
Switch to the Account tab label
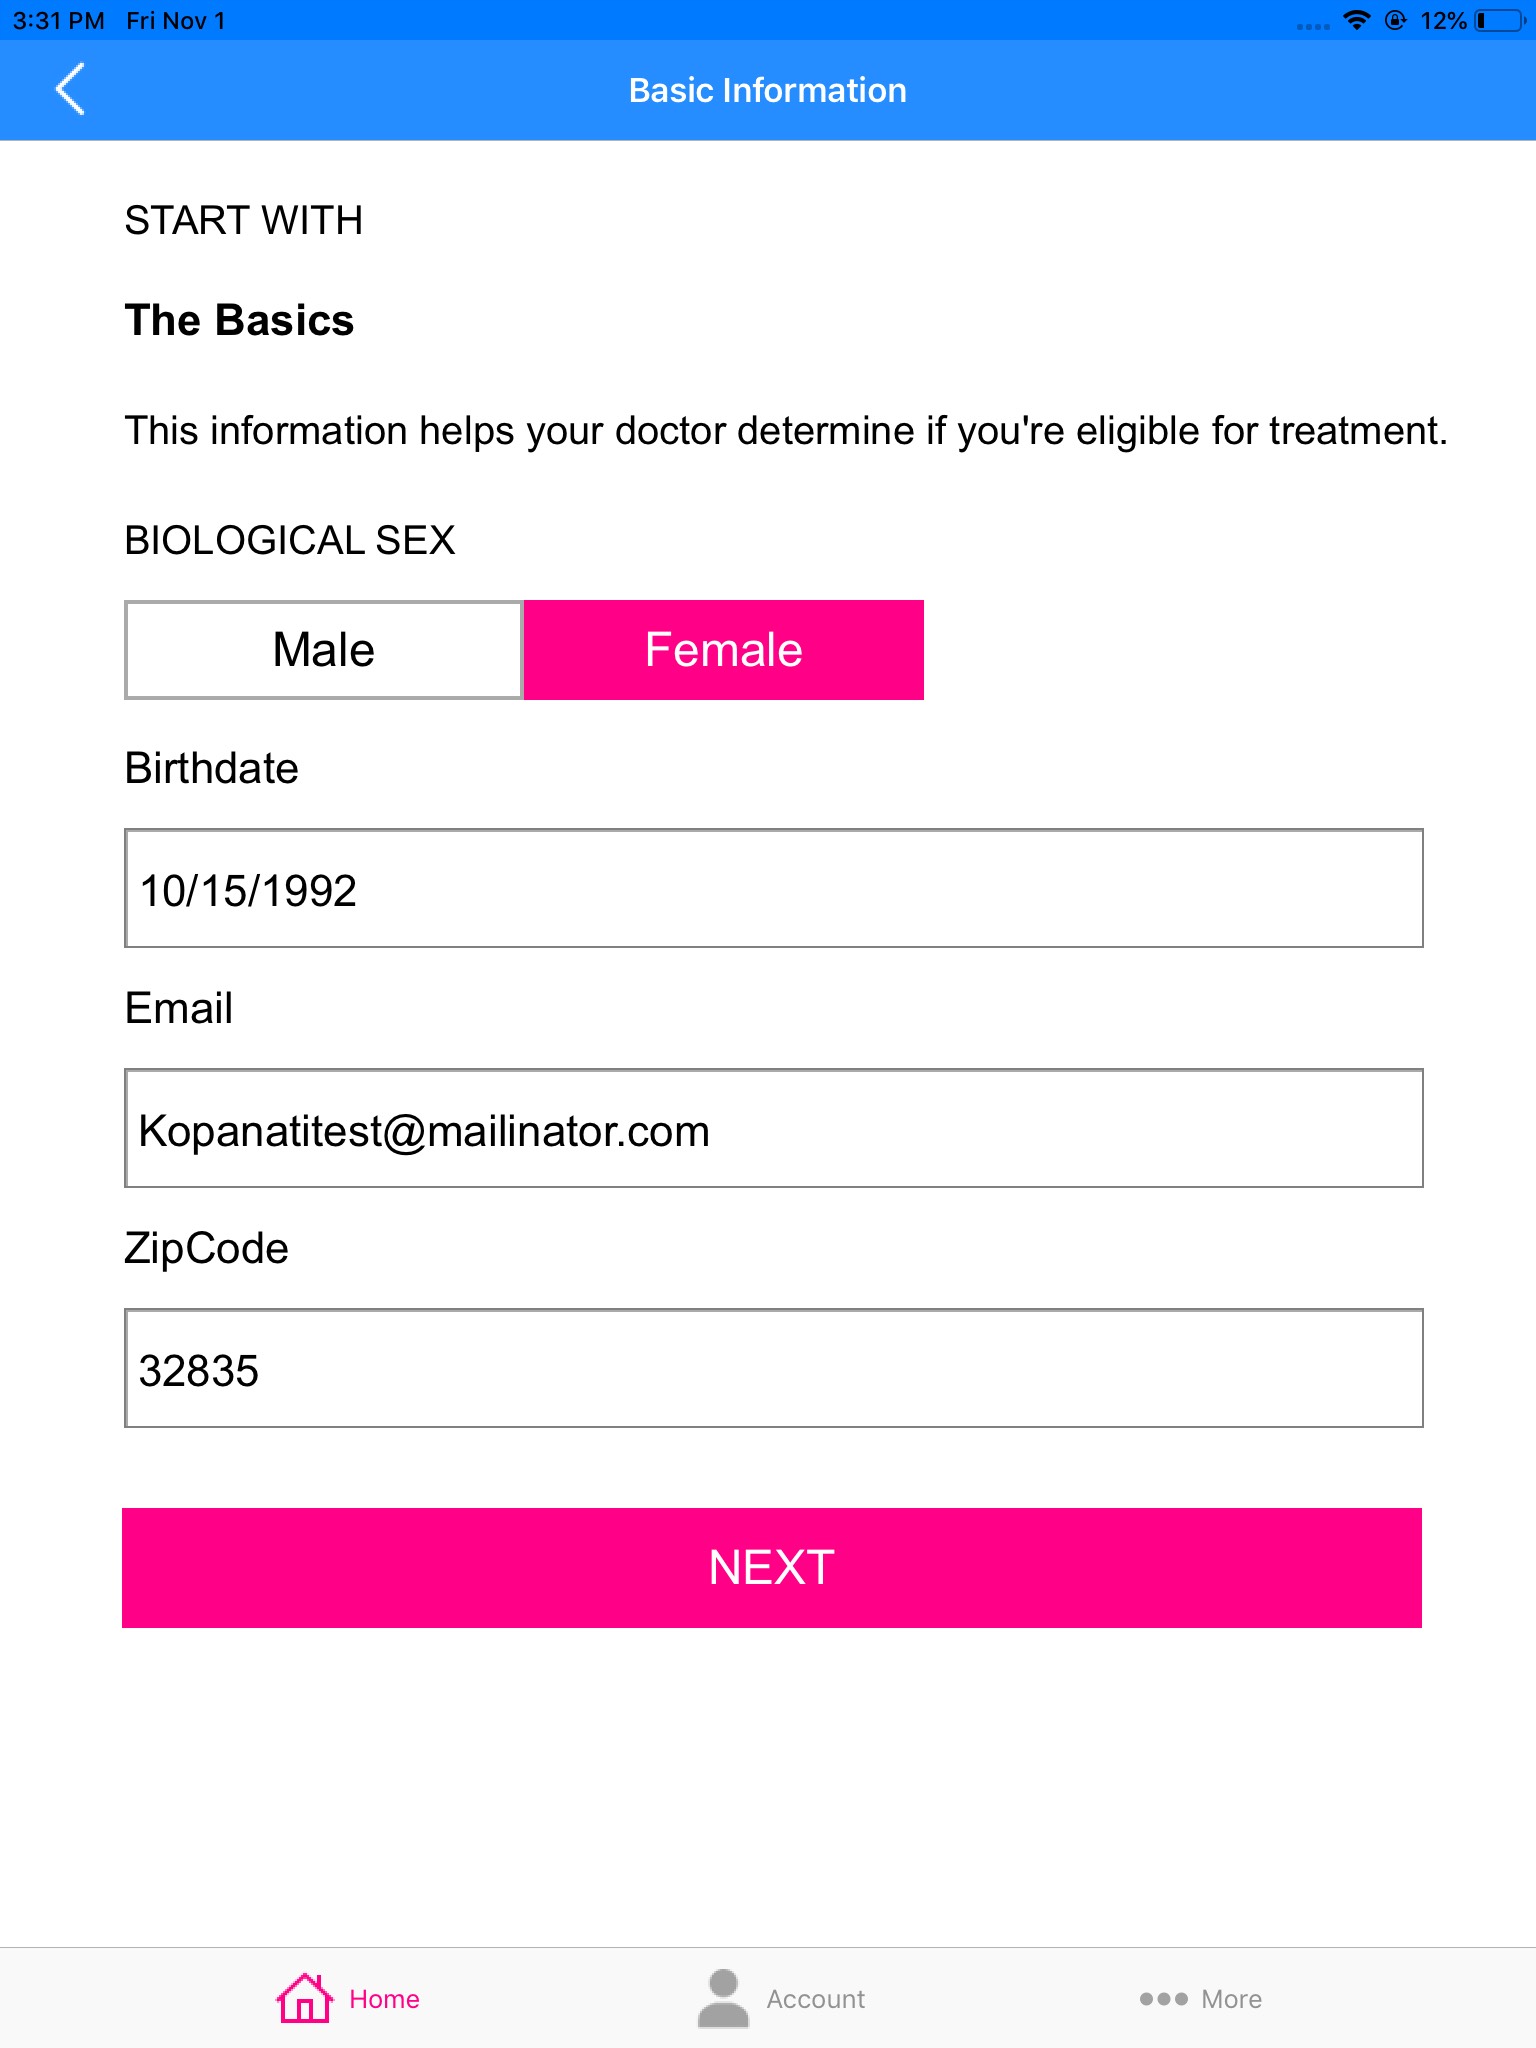816,1999
